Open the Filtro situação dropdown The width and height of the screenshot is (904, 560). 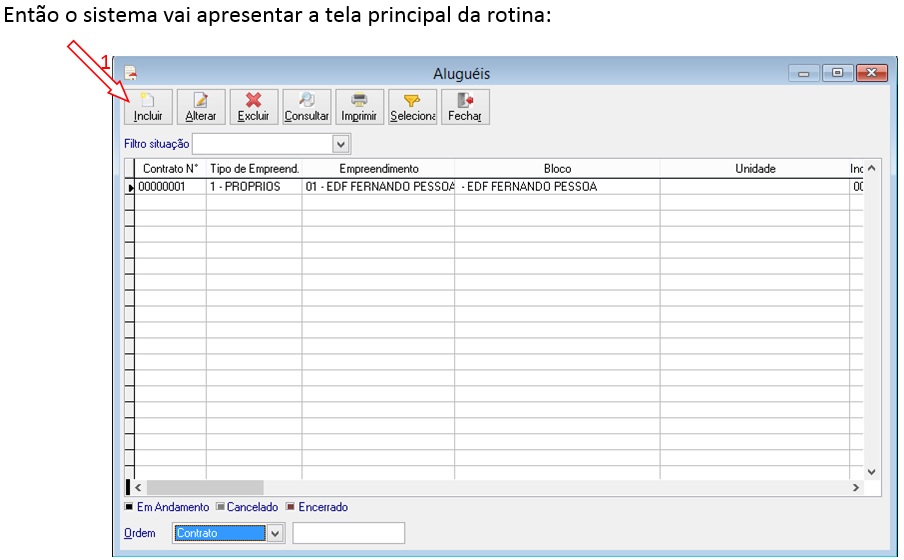click(x=341, y=144)
